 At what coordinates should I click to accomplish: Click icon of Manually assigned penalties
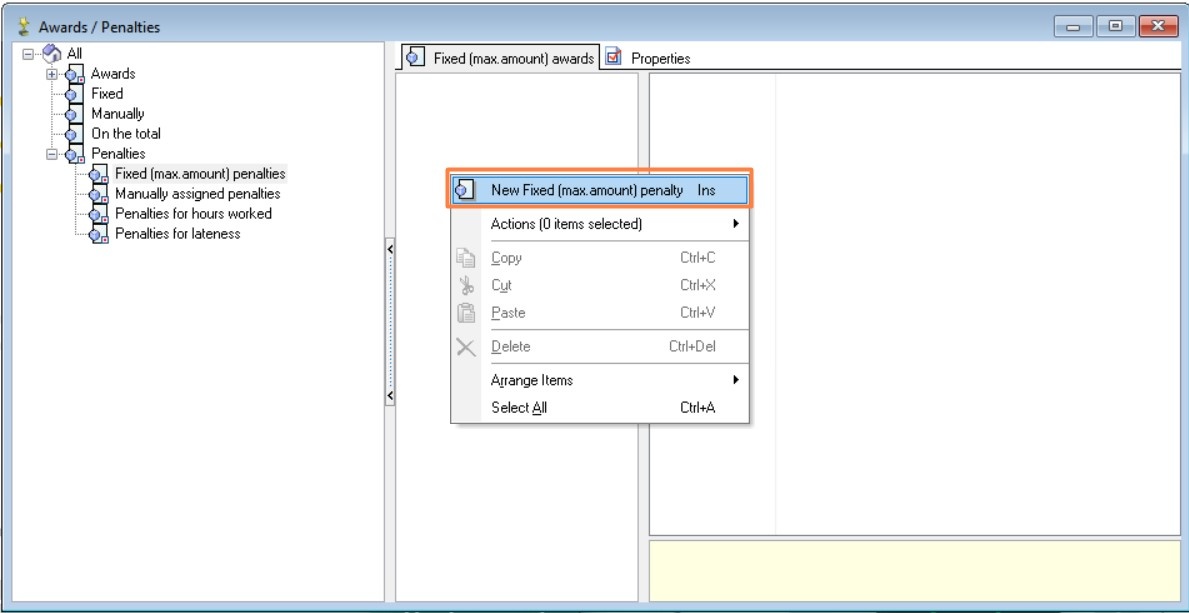[x=99, y=194]
